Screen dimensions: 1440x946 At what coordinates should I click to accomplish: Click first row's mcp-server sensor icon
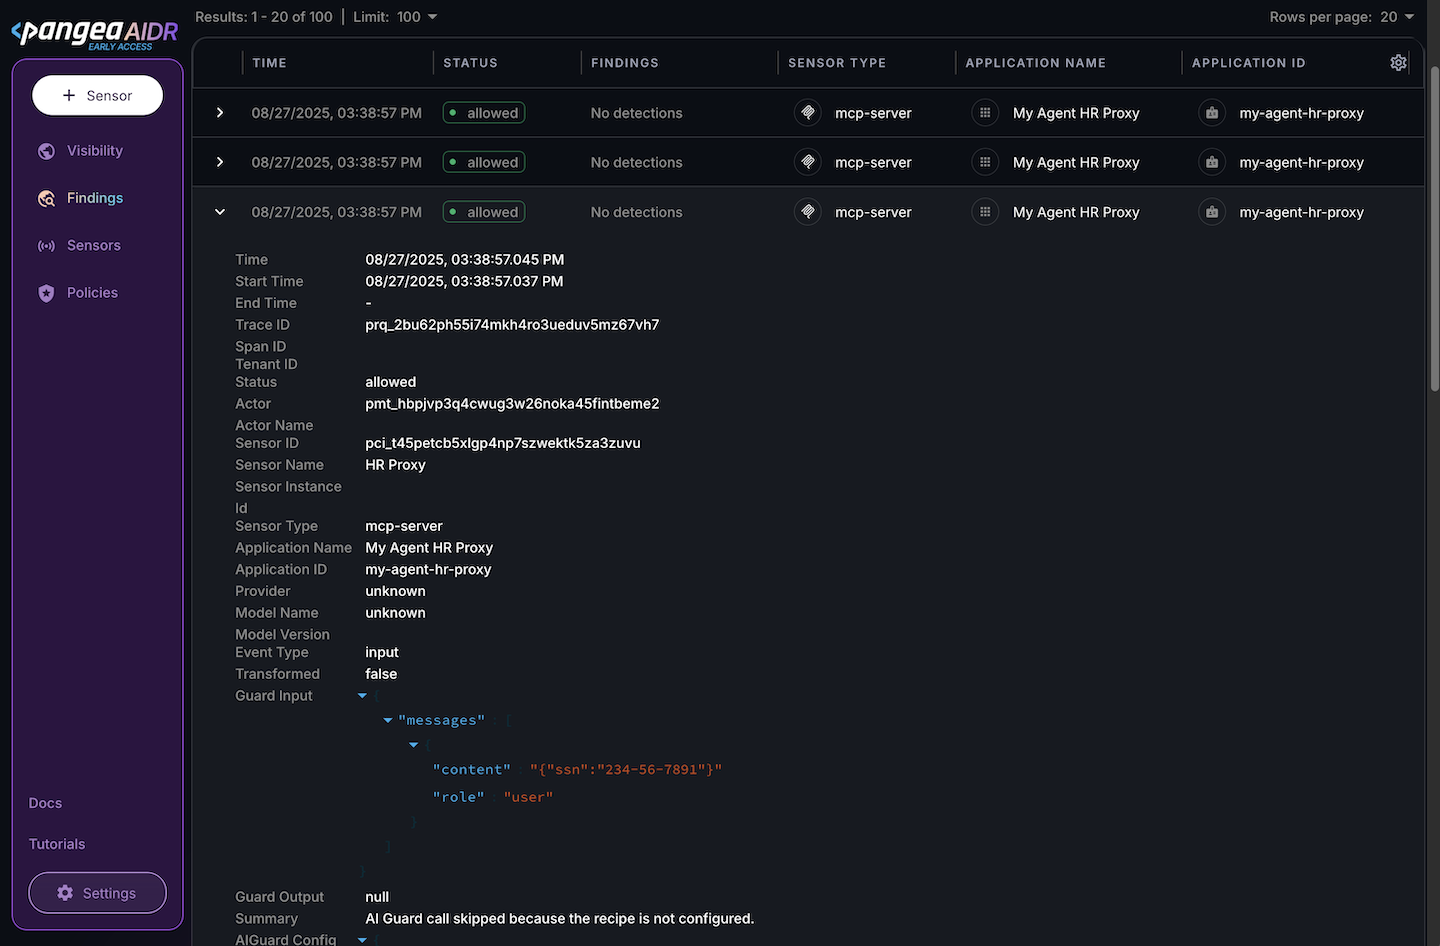tap(808, 113)
